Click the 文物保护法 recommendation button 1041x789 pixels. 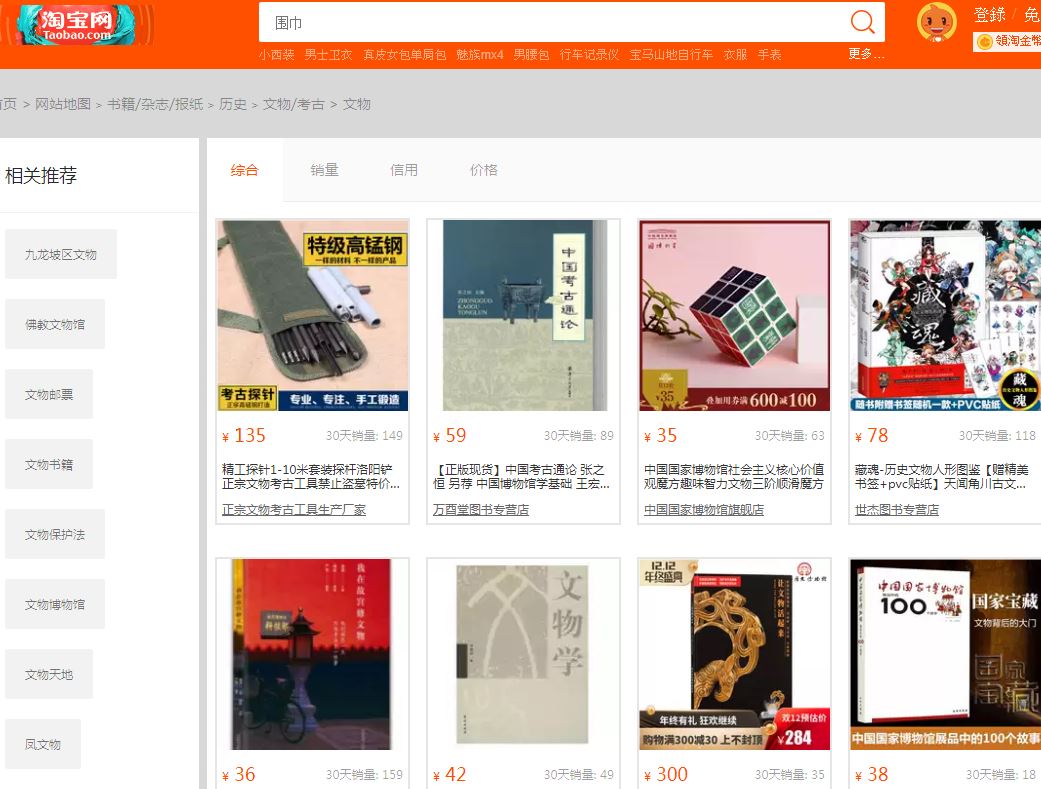click(55, 534)
